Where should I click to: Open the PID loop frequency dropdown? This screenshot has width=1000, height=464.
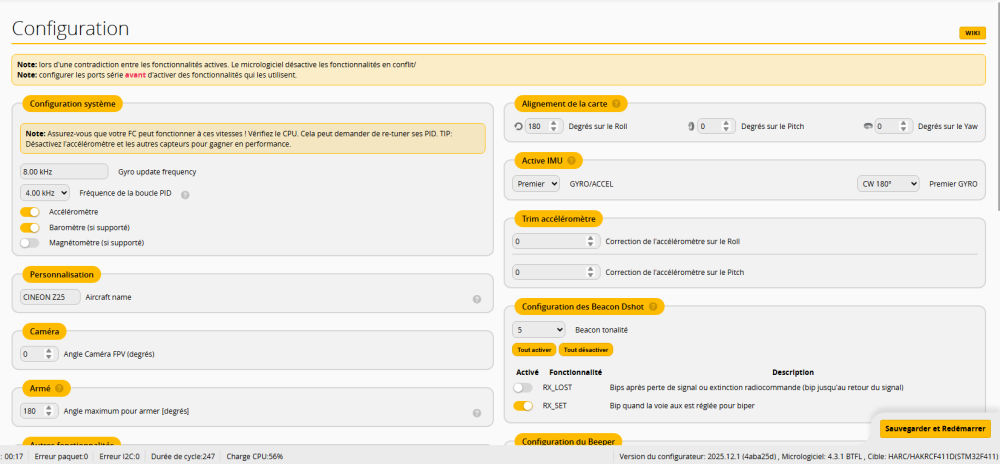(x=45, y=192)
